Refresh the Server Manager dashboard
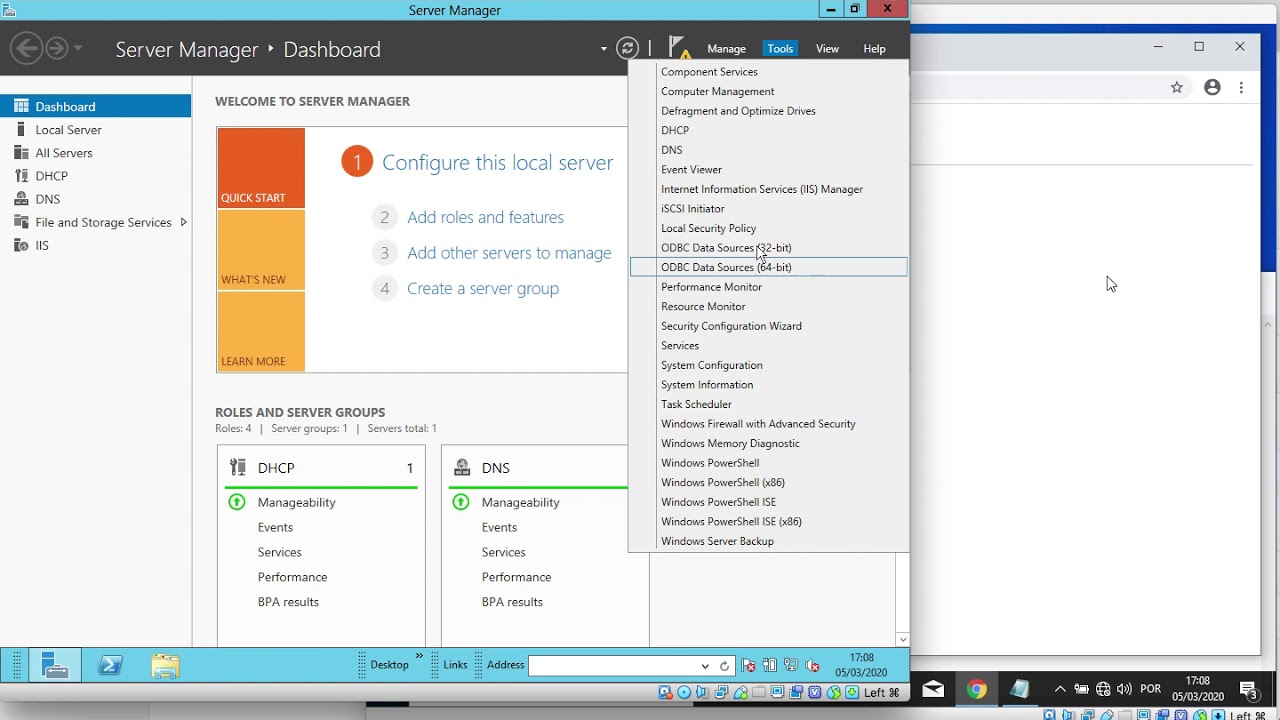The height and width of the screenshot is (720, 1280). (627, 48)
